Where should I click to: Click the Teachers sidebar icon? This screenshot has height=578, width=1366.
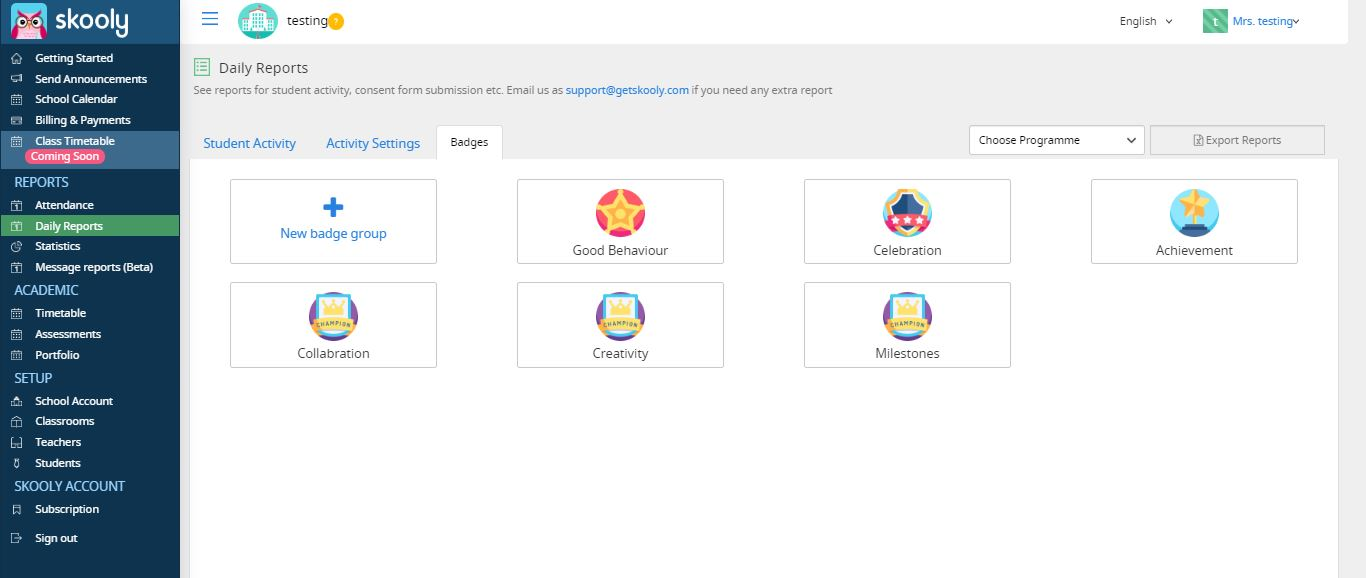pos(16,442)
